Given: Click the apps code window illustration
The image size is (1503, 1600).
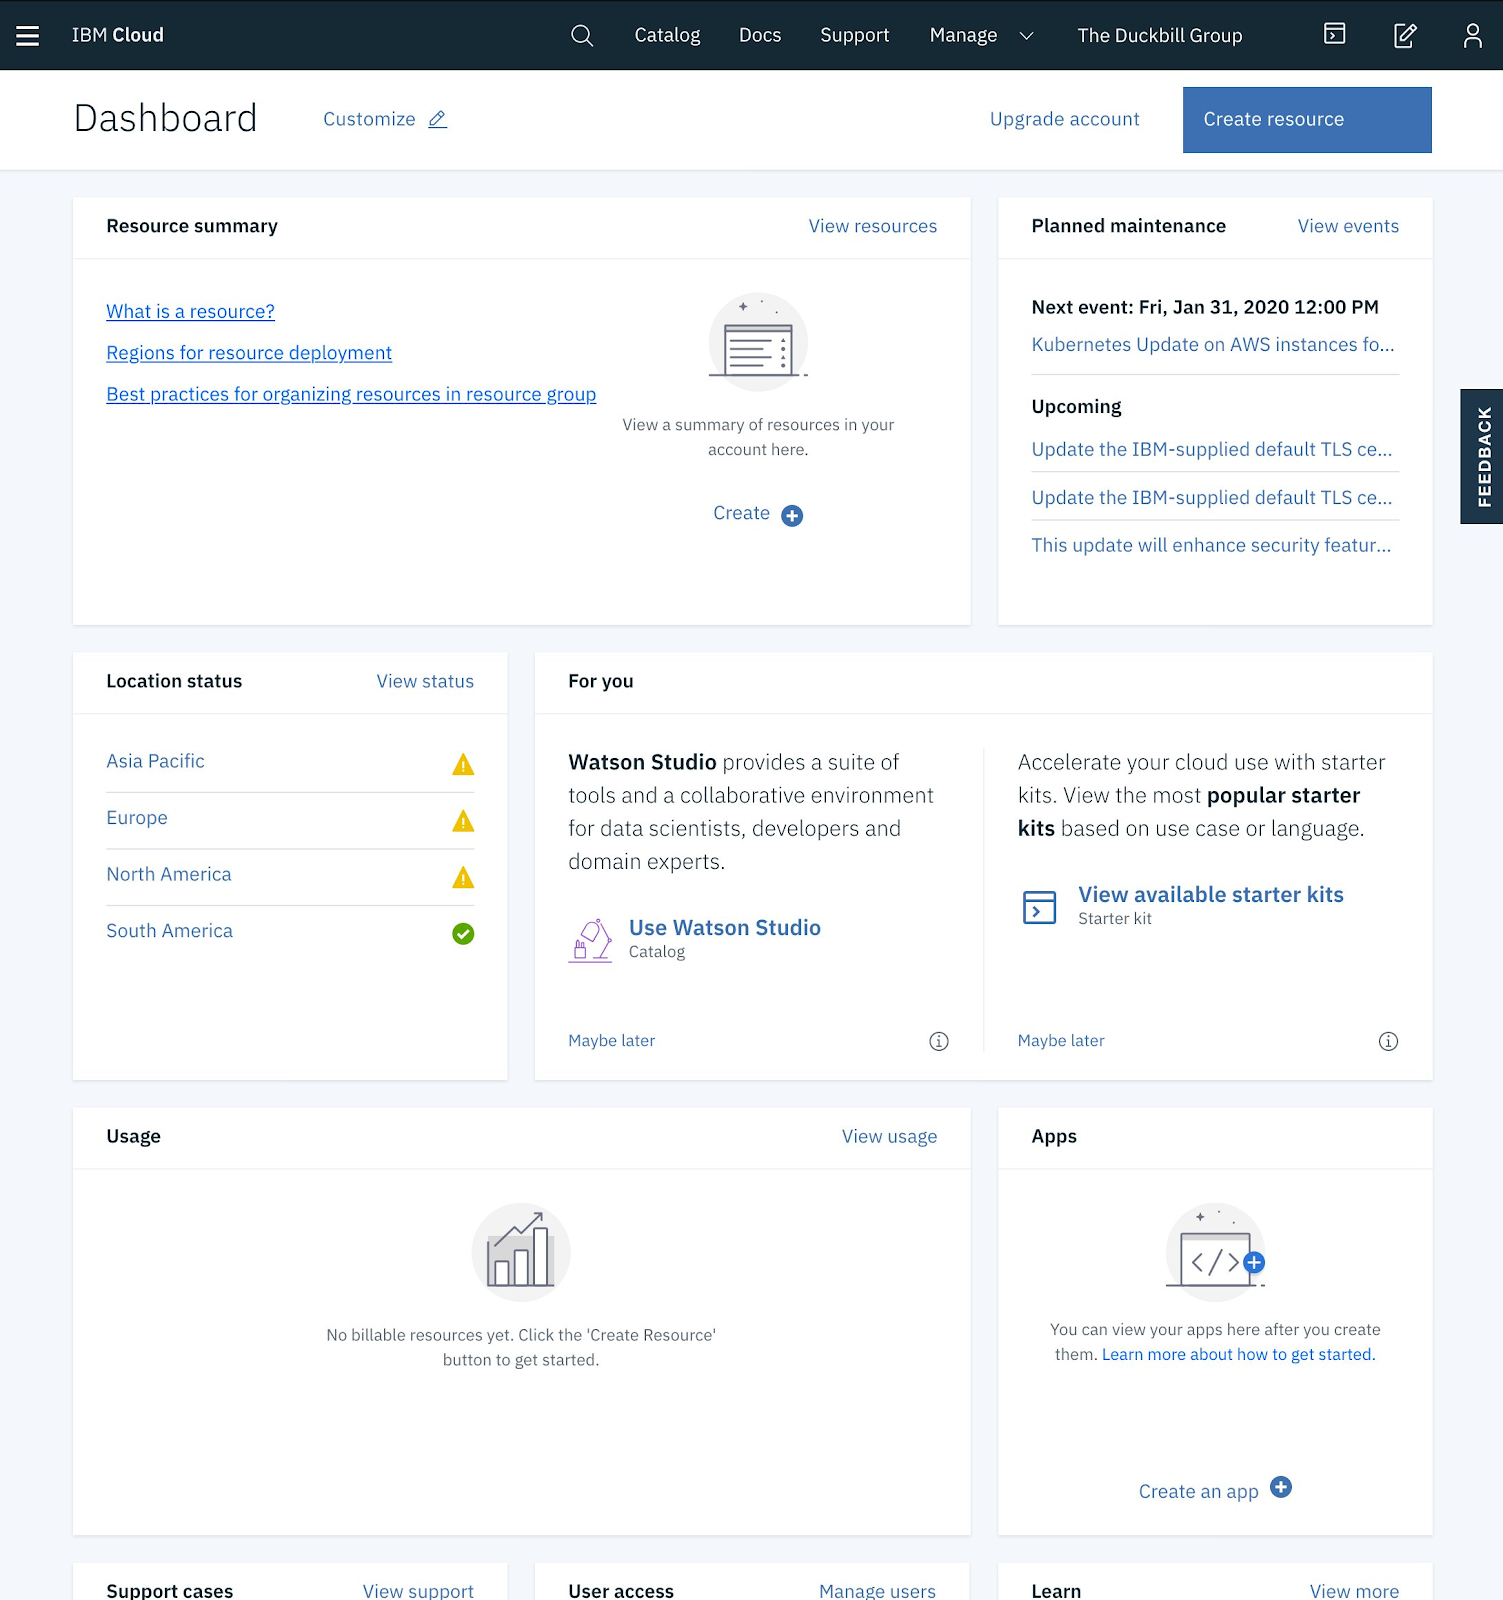Looking at the screenshot, I should pos(1215,1252).
